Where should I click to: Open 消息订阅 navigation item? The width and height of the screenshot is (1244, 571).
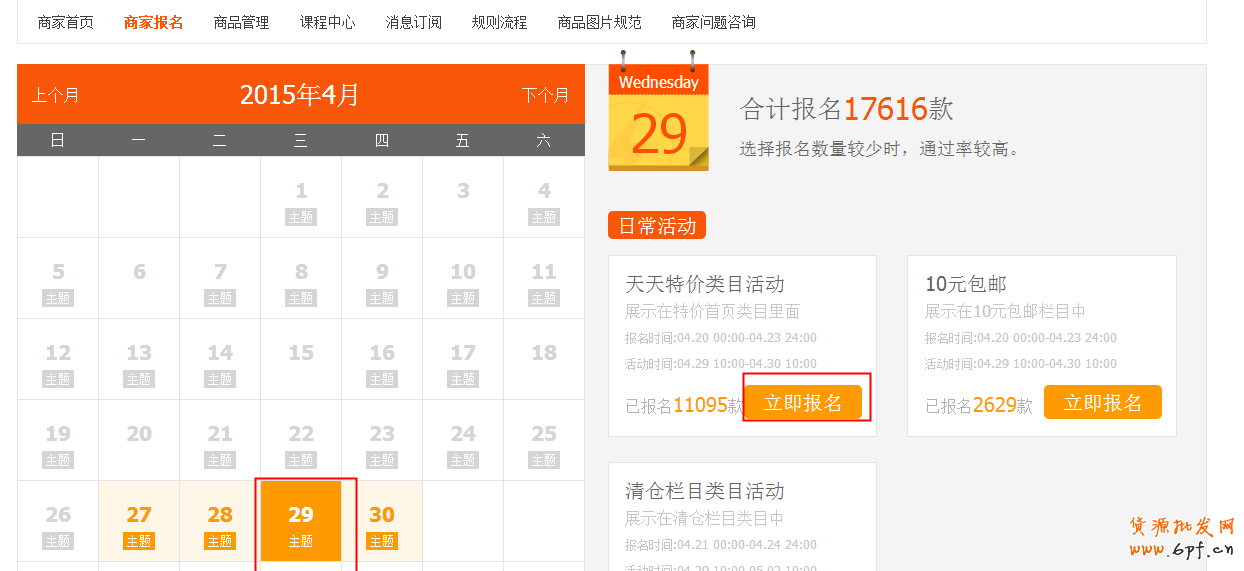[x=413, y=22]
